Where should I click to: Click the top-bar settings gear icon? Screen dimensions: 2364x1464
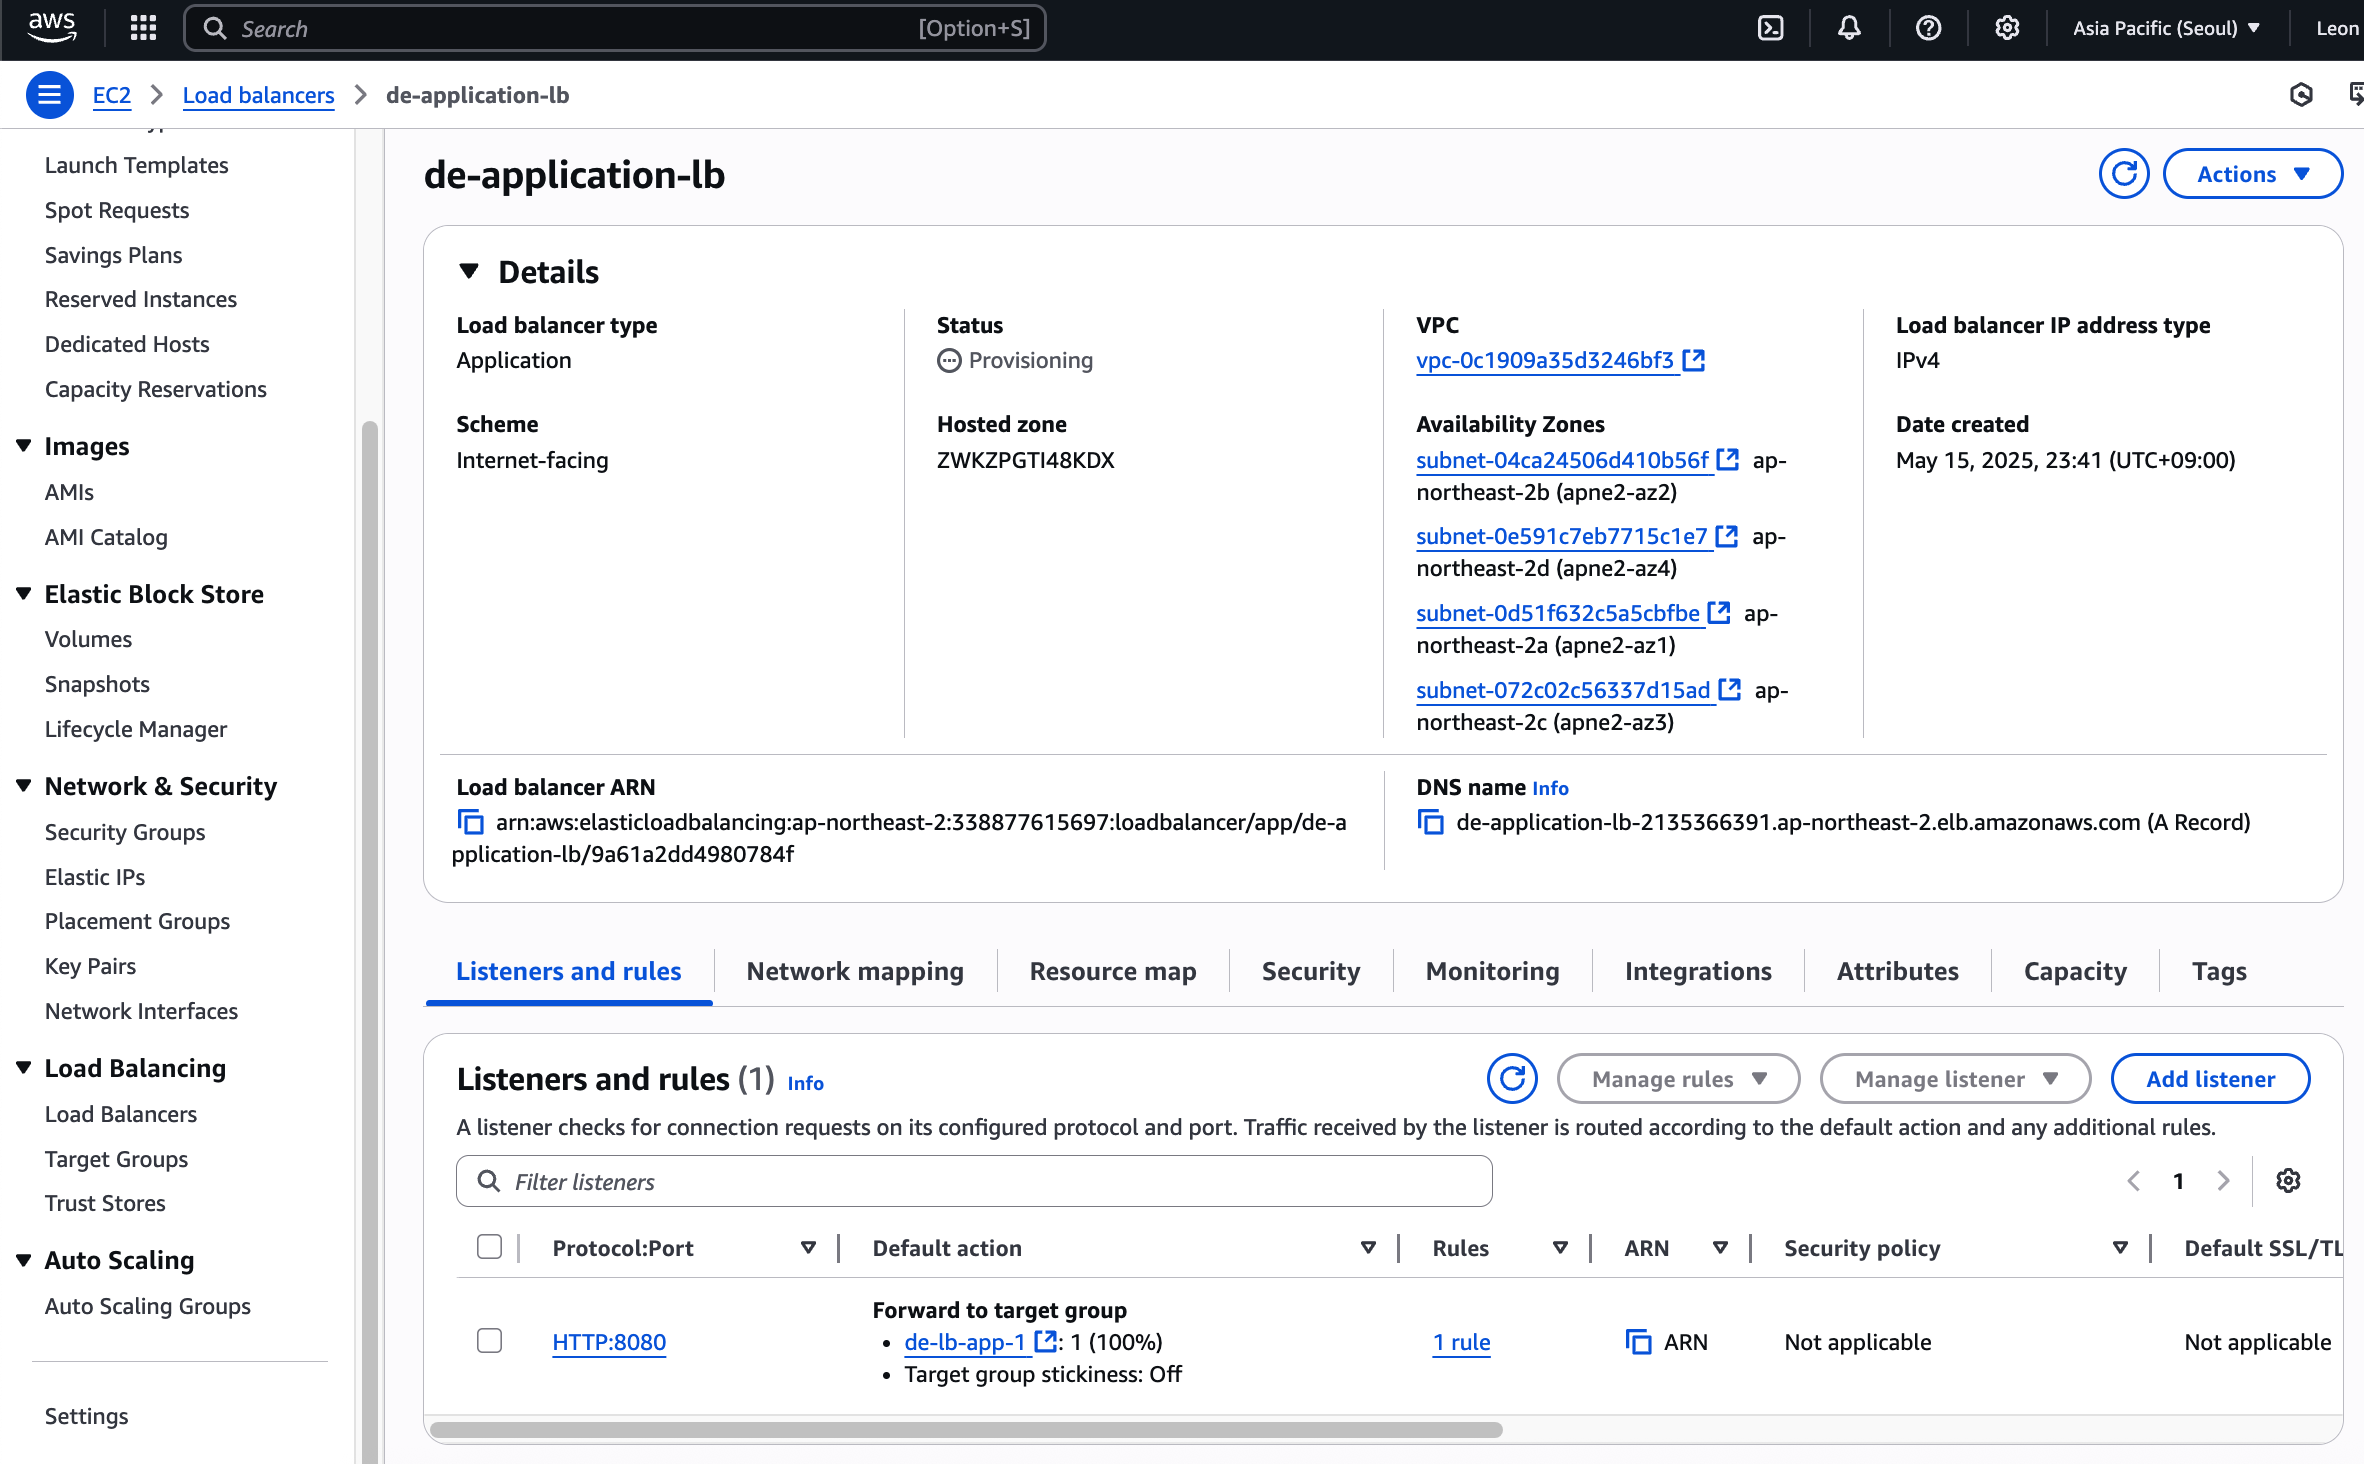[2007, 28]
